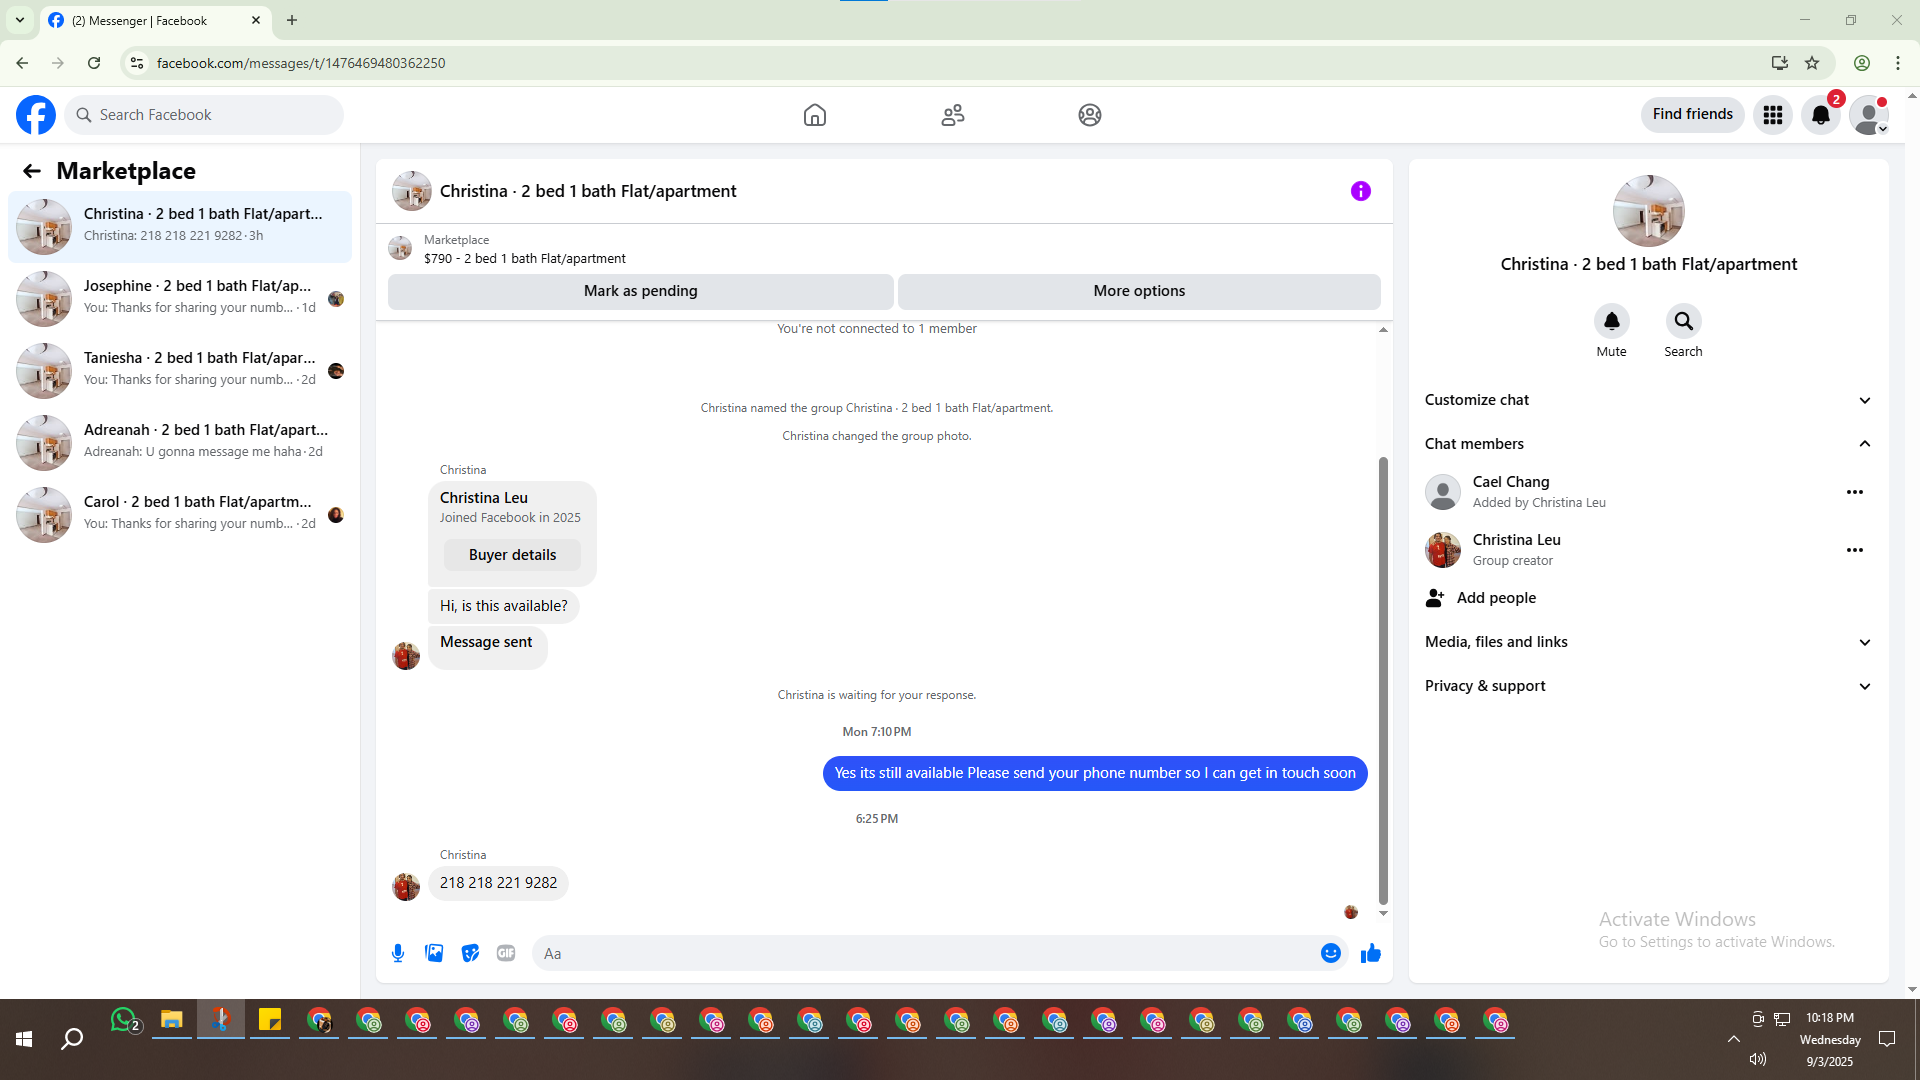The height and width of the screenshot is (1080, 1920).
Task: Select the Messenger Facebook browser tab
Action: tap(154, 21)
